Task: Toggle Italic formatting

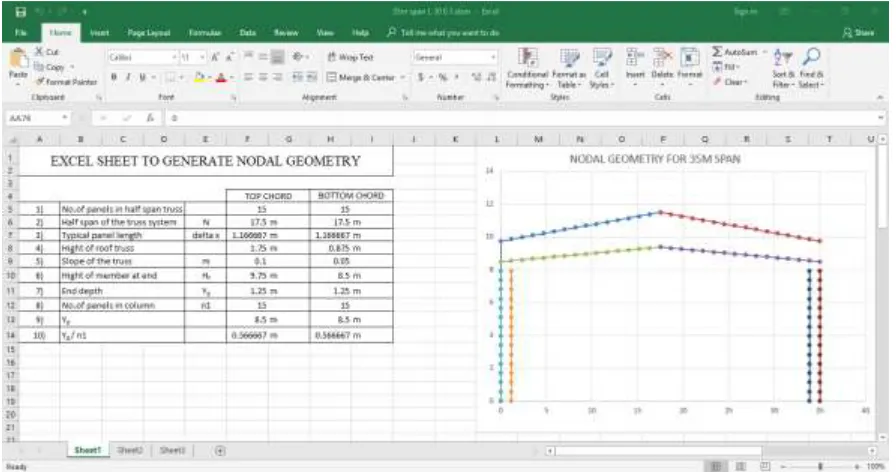Action: [128, 77]
